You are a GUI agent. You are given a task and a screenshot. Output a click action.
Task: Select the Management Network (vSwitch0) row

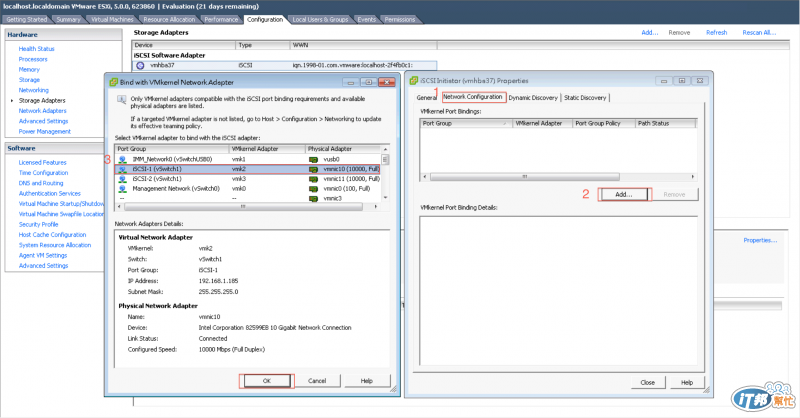point(247,189)
